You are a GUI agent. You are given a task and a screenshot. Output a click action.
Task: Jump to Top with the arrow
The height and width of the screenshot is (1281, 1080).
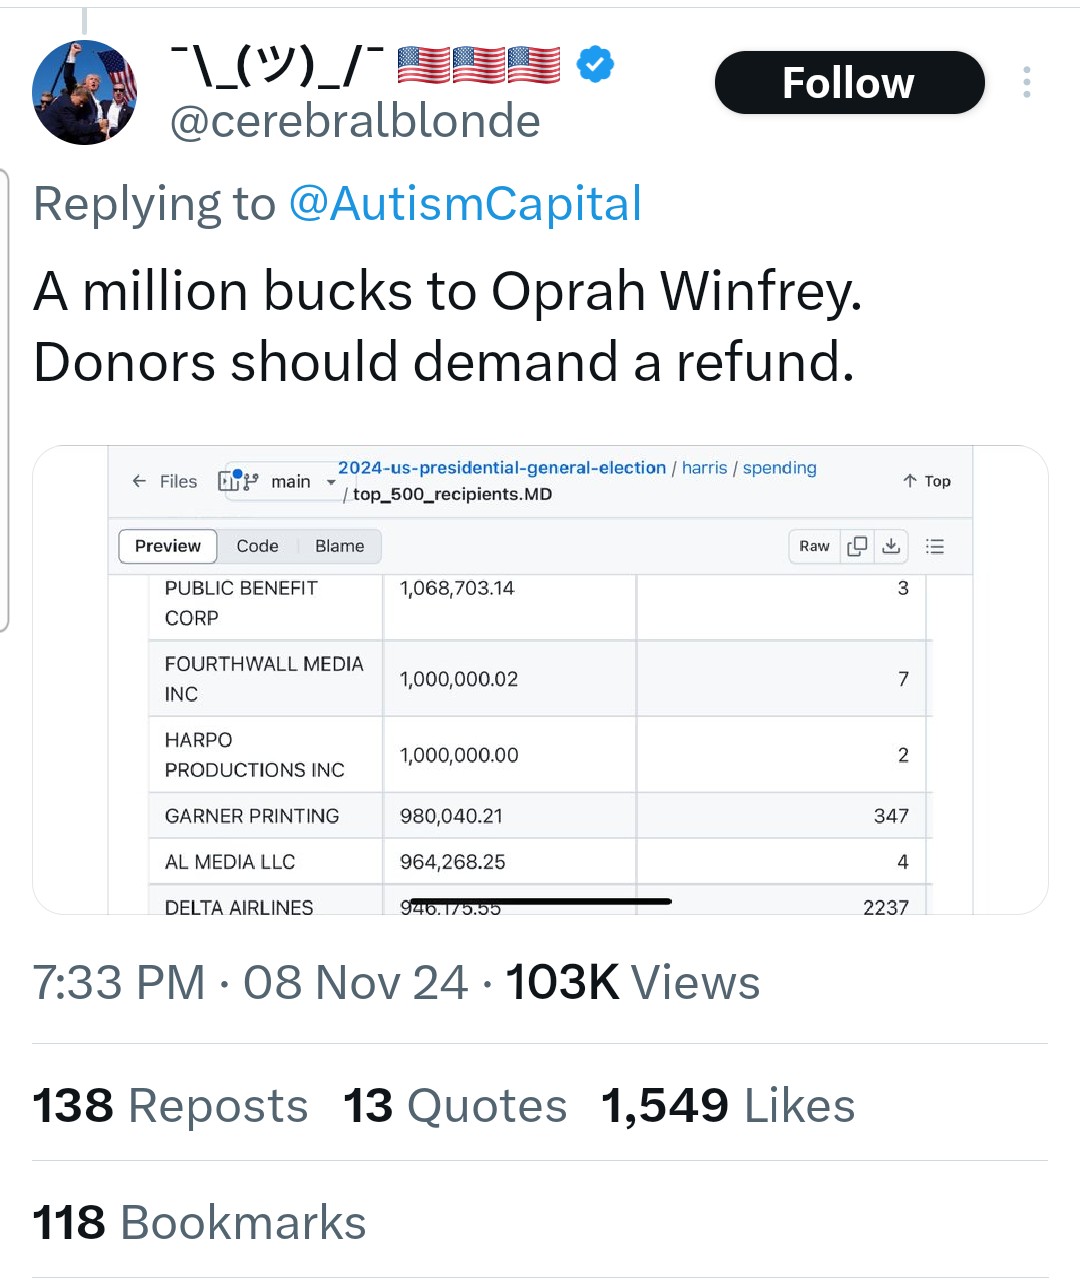pyautogui.click(x=926, y=481)
